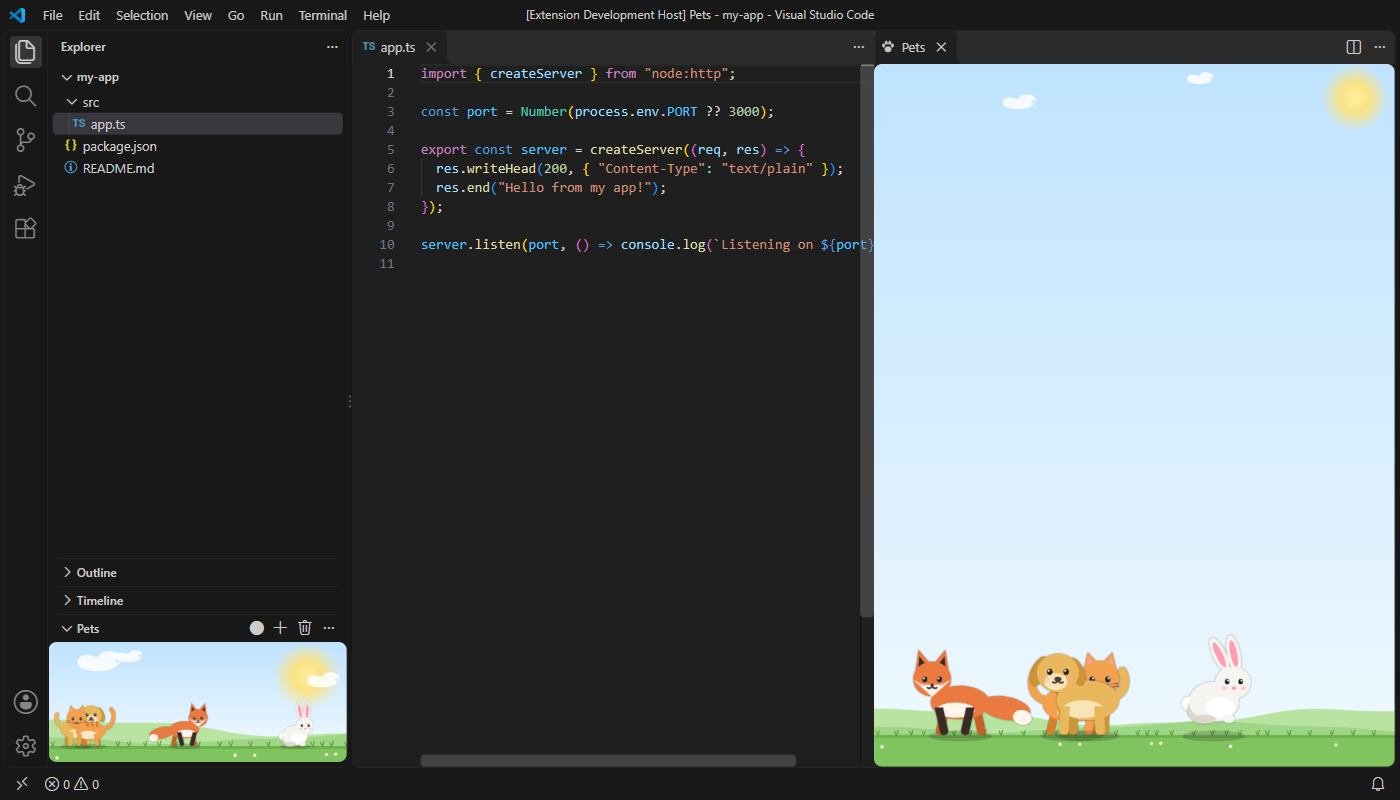1400x800 pixels.
Task: Open the Accounts menu in the activity bar
Action: click(26, 702)
